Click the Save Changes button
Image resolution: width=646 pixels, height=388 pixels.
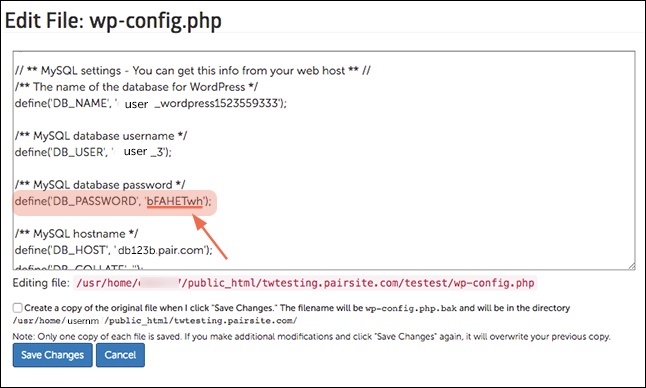pos(52,355)
